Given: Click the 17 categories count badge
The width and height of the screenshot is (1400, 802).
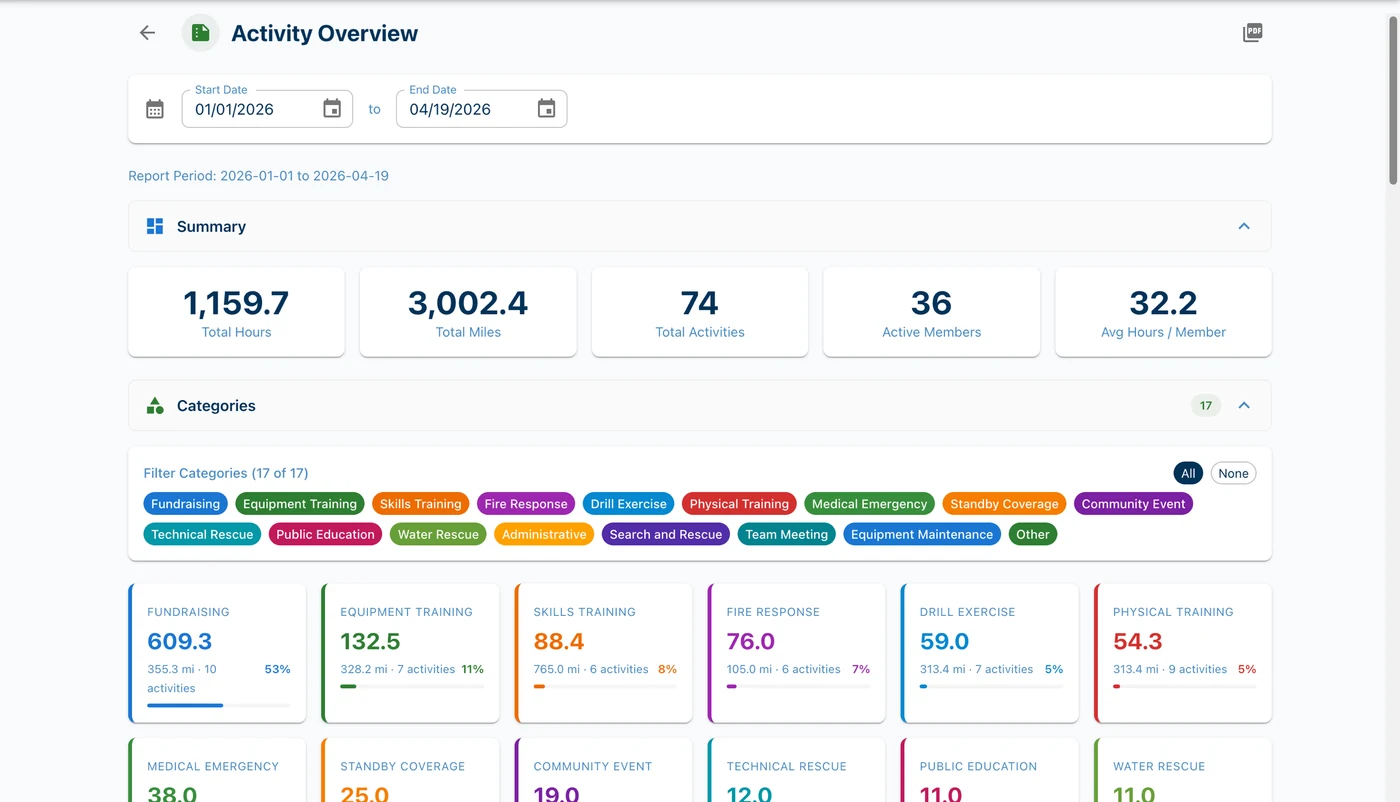Looking at the screenshot, I should (x=1206, y=405).
